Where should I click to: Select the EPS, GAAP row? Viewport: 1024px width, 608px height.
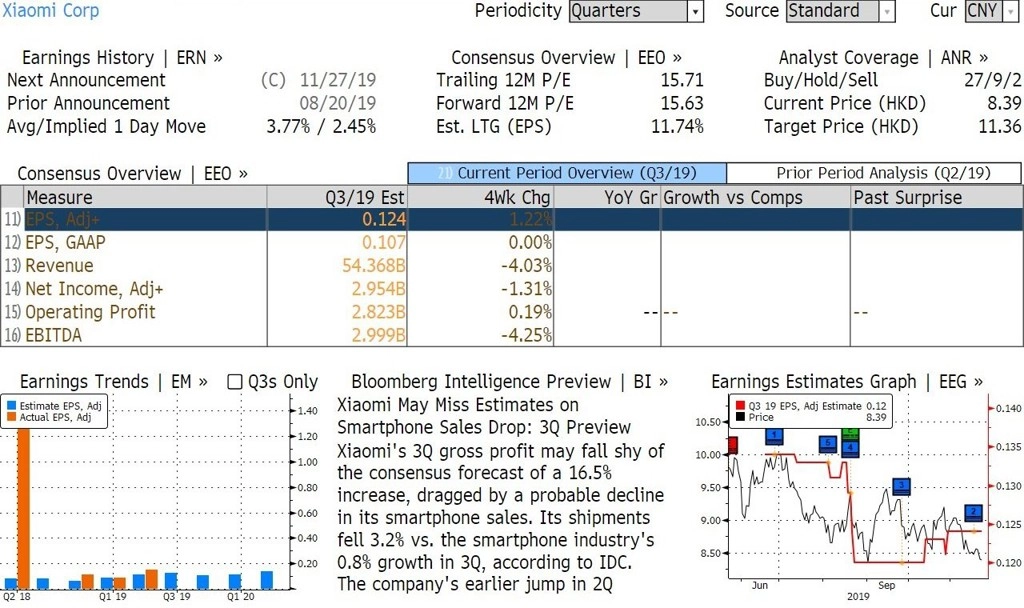512,242
